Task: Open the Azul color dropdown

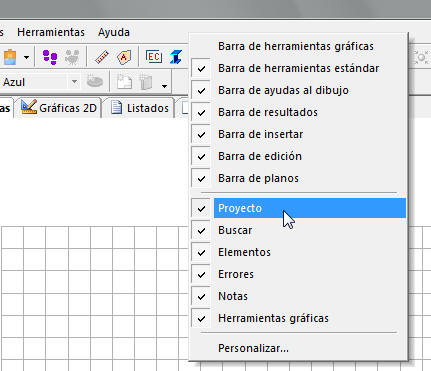Action: 74,82
